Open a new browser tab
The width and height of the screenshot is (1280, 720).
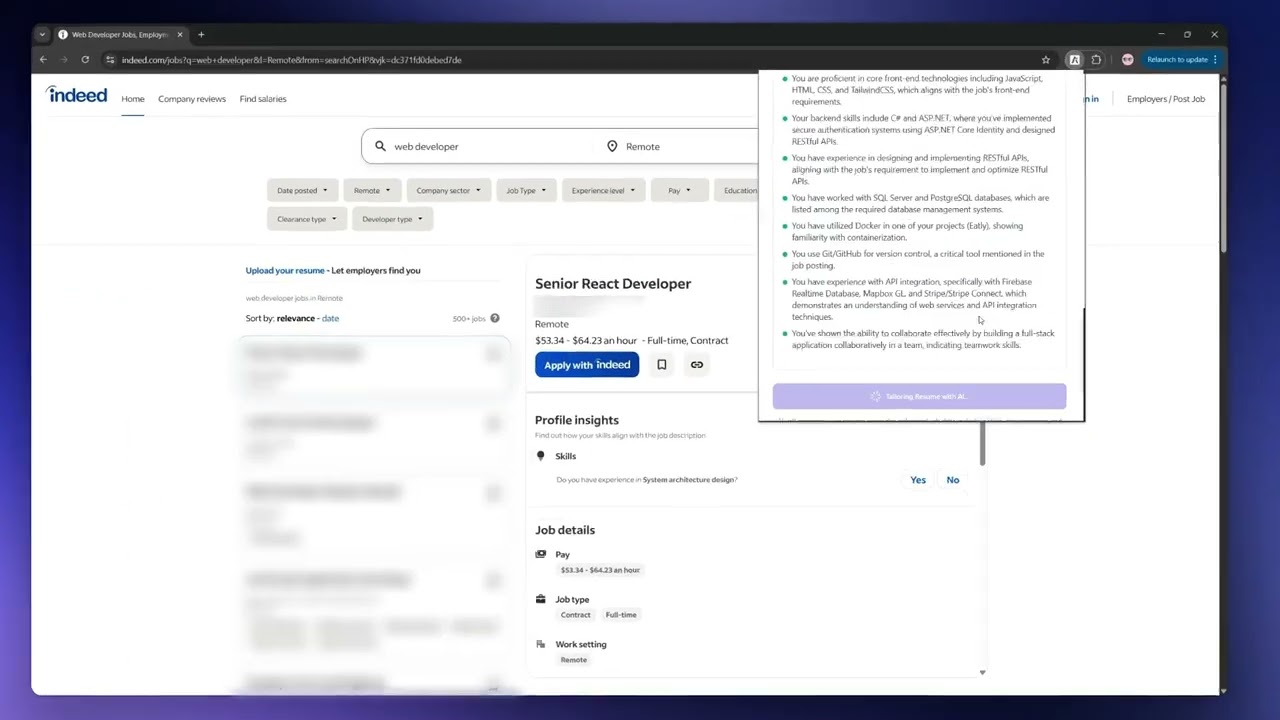201,34
